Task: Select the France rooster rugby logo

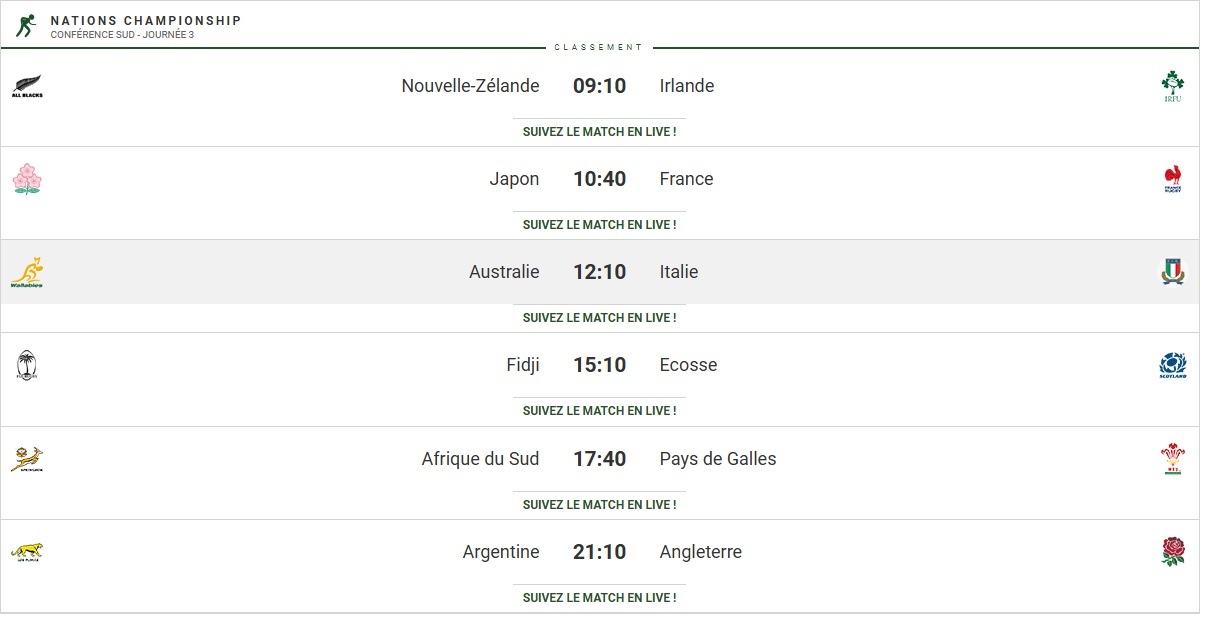Action: (1172, 179)
